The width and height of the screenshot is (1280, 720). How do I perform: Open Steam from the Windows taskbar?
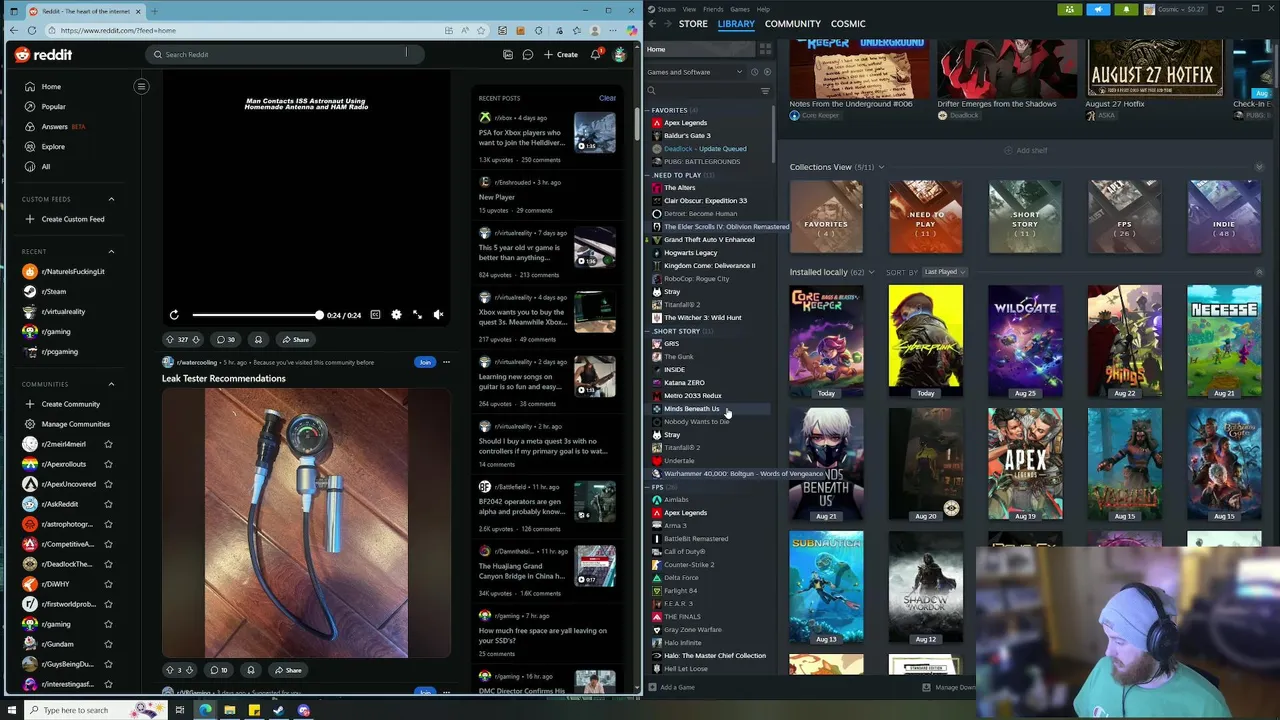pyautogui.click(x=279, y=710)
